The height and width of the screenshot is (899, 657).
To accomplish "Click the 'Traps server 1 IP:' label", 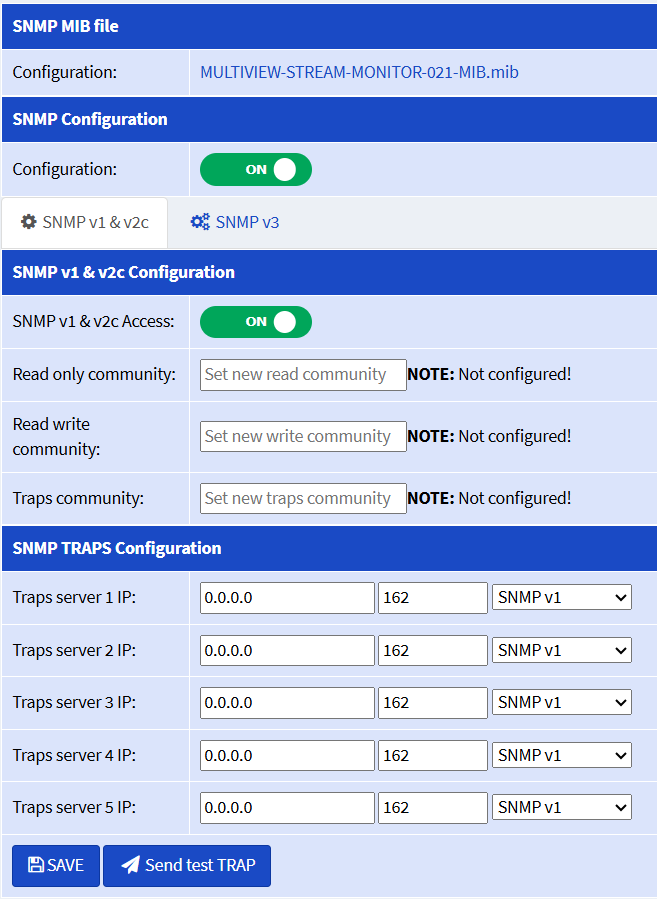I will click(x=75, y=597).
